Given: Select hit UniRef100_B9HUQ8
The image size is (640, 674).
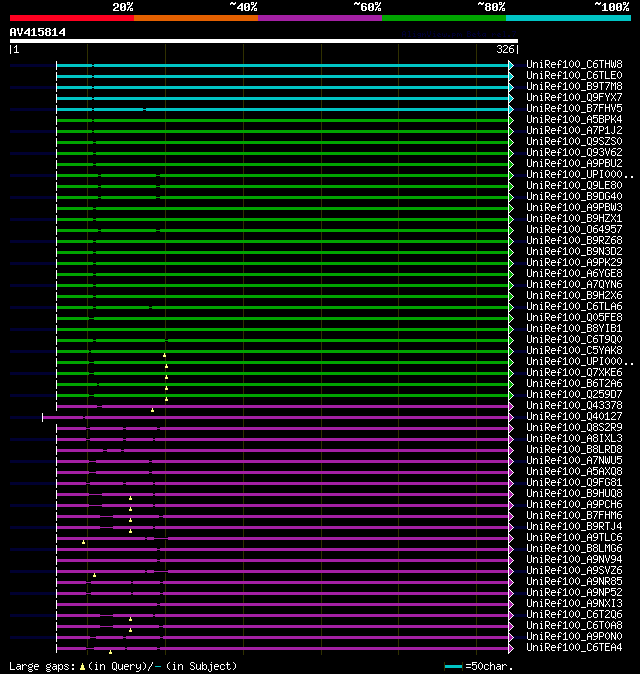Looking at the screenshot, I should pos(574,493).
